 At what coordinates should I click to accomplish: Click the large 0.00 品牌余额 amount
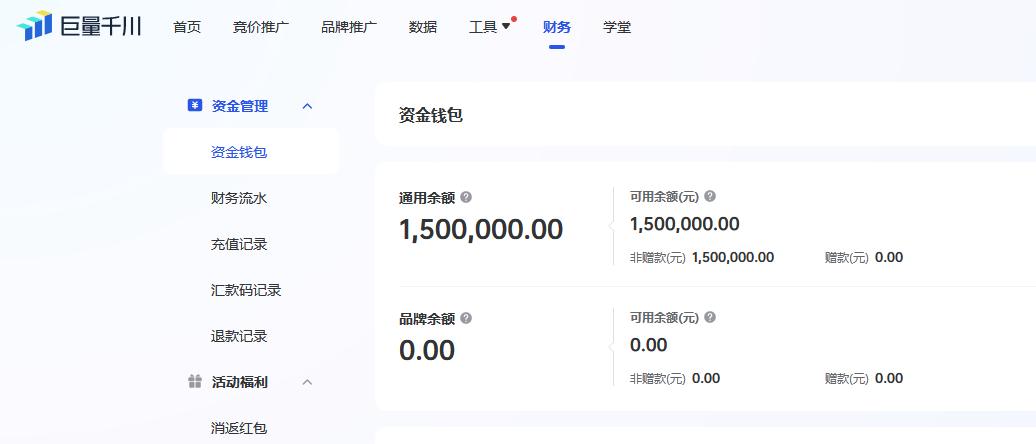pos(427,350)
